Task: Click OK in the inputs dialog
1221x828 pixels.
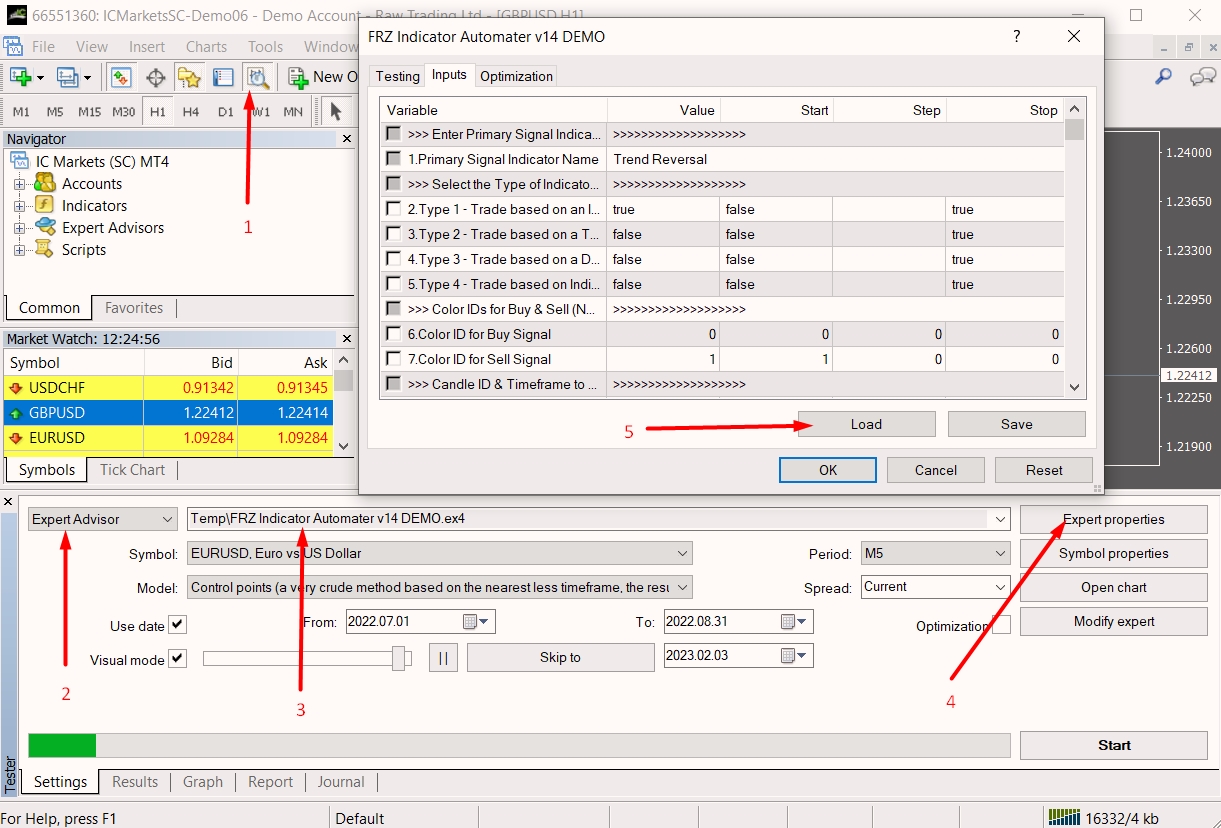Action: click(828, 470)
